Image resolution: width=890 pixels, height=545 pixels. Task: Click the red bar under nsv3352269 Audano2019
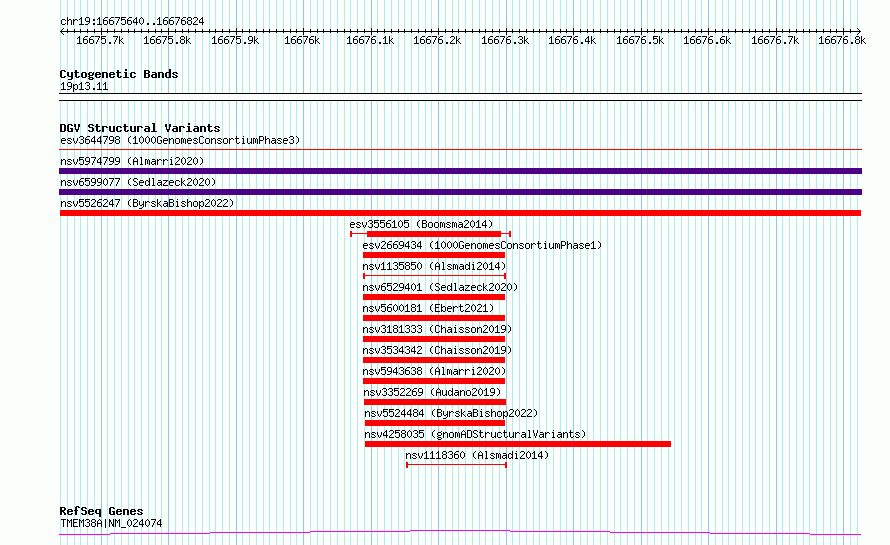435,402
